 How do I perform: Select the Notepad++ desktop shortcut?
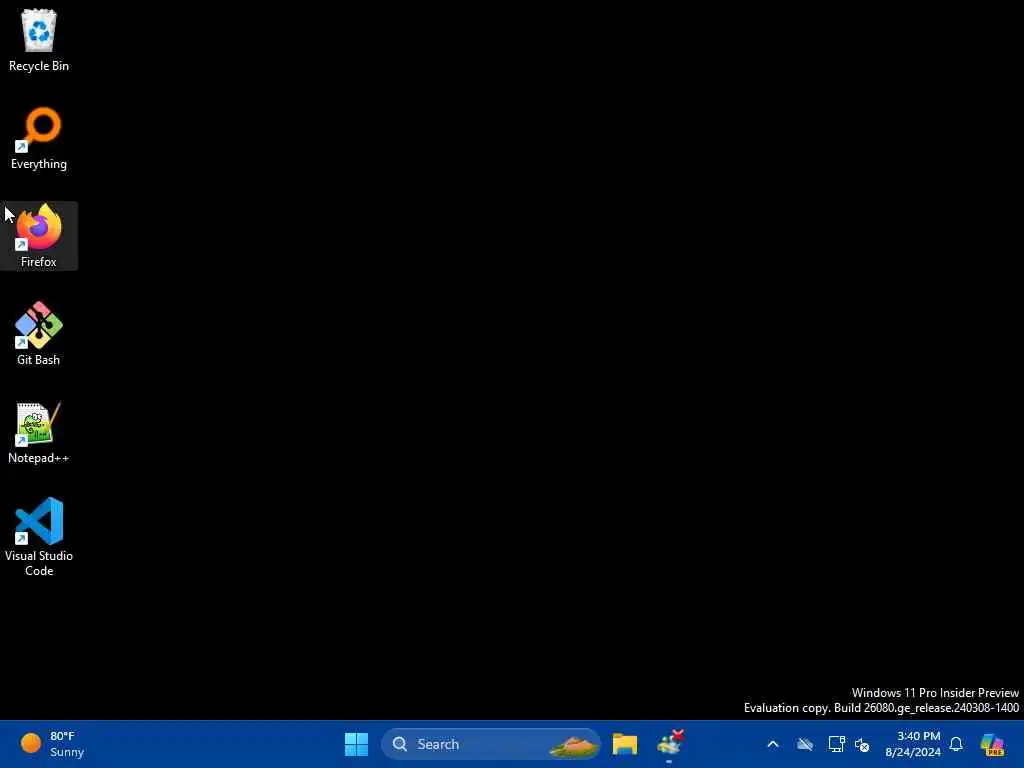pos(39,432)
